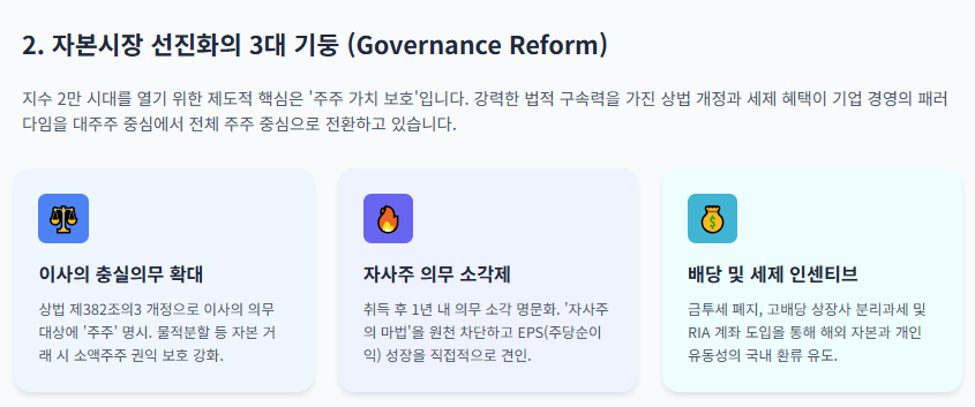975x407 pixels.
Task: Open the middle lavender card
Action: [488, 280]
